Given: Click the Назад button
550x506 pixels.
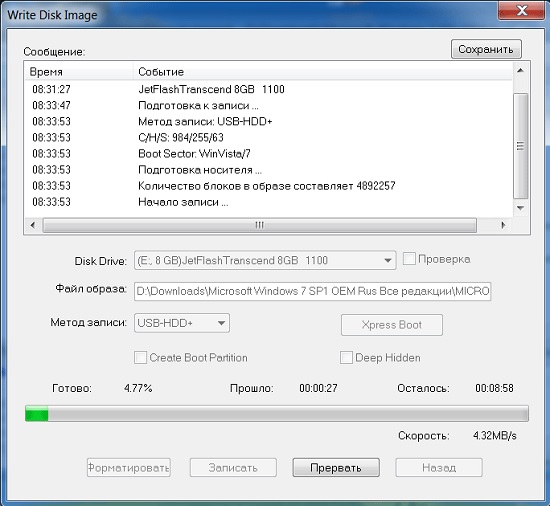Looking at the screenshot, I should click(439, 467).
